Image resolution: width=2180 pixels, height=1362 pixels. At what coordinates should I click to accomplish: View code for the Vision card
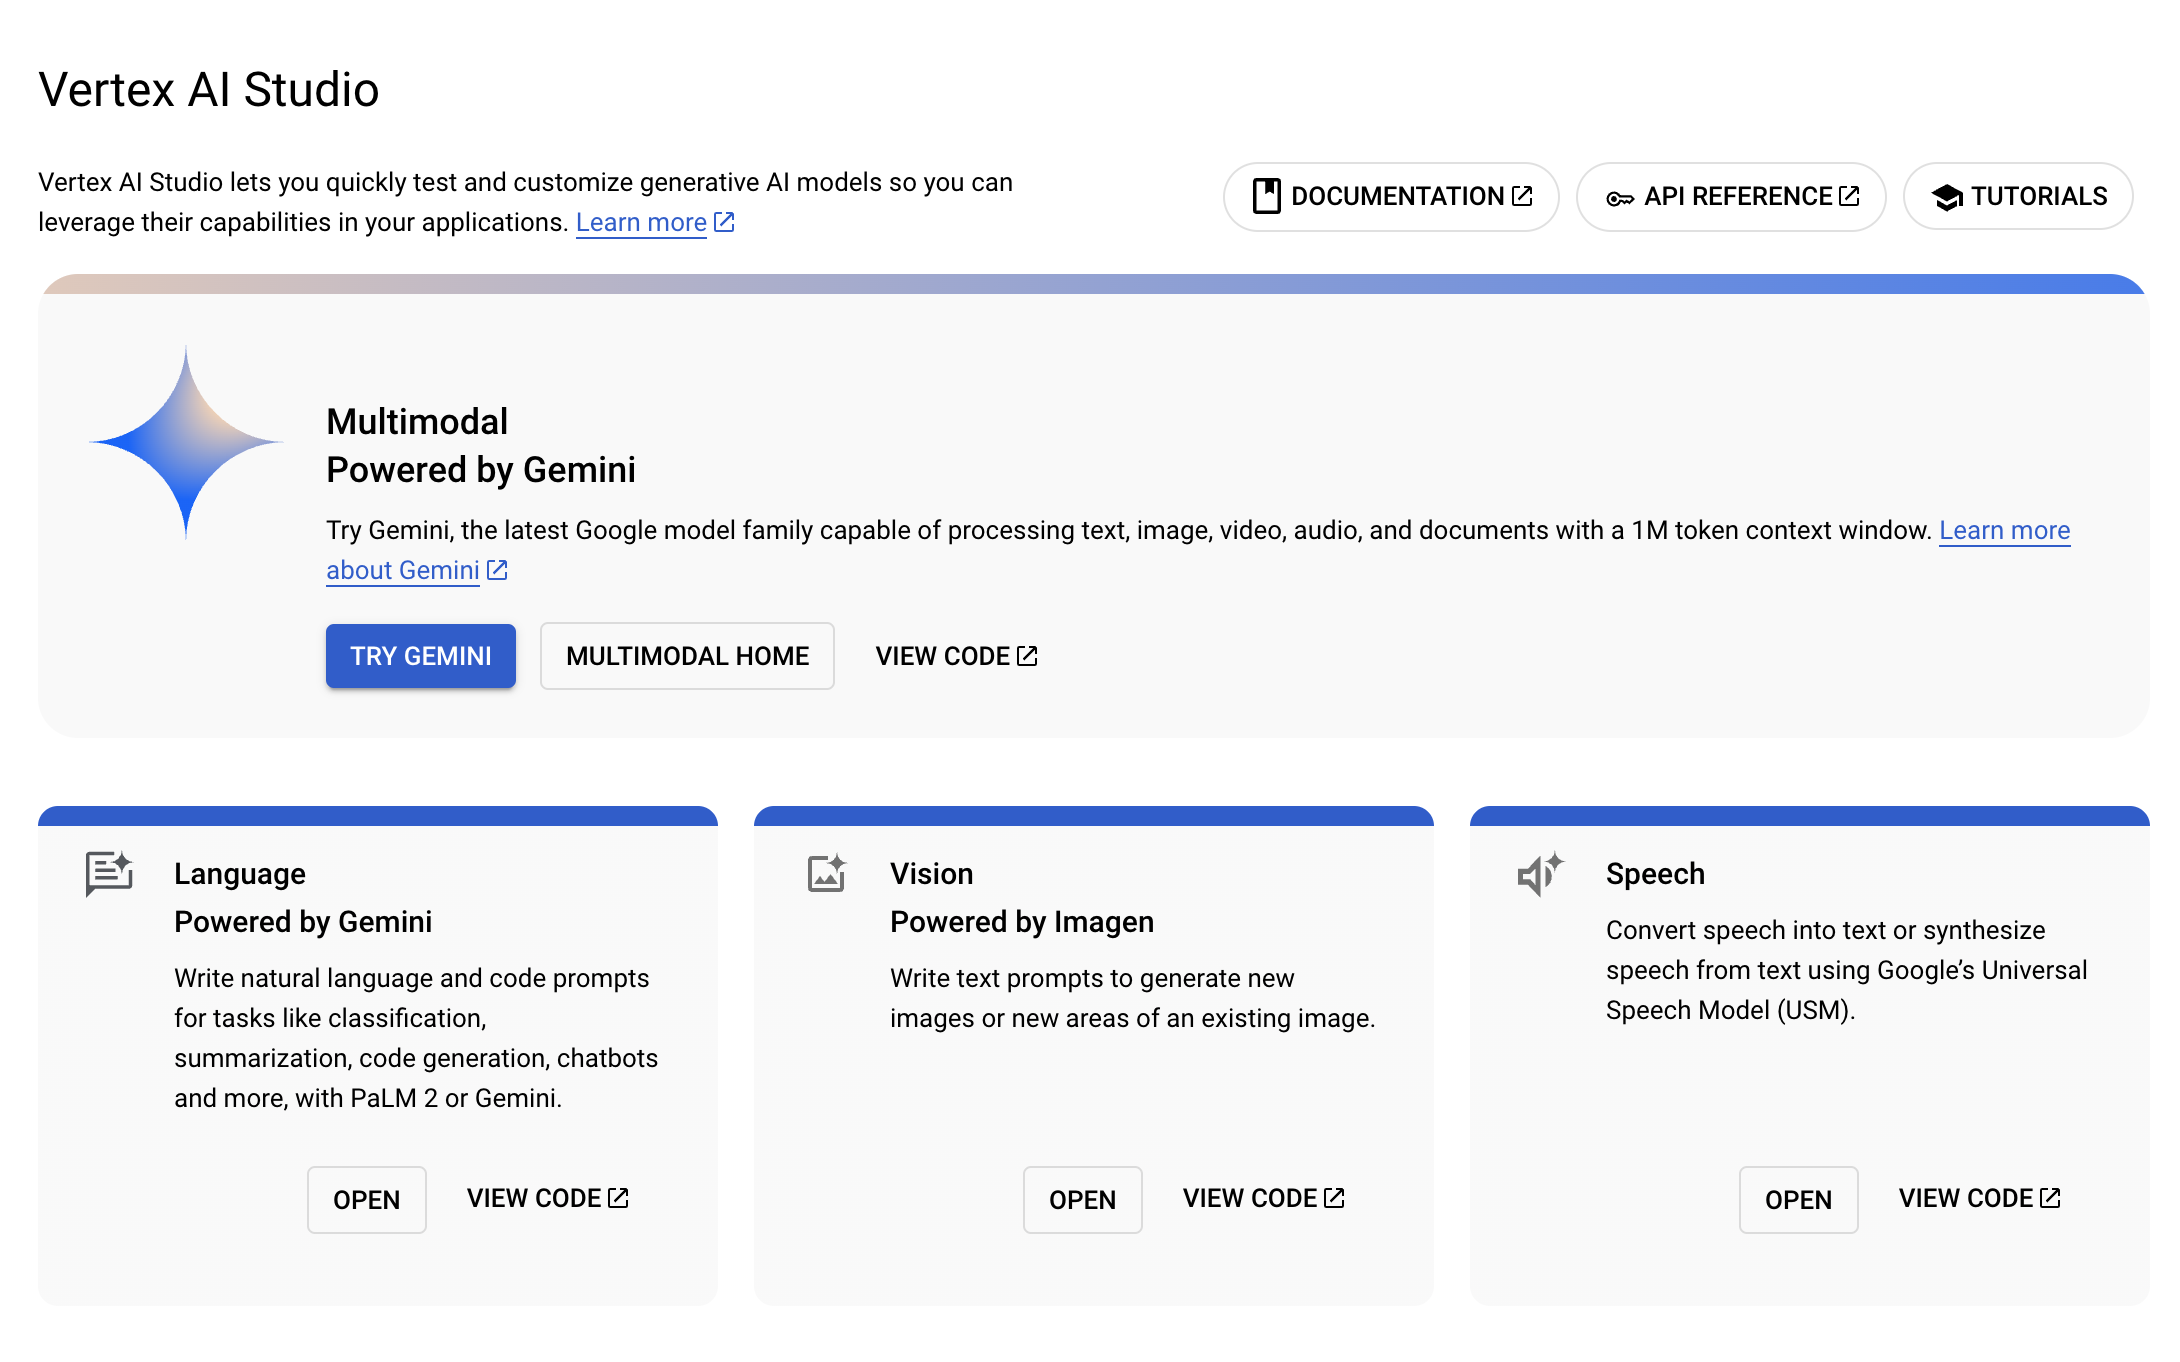tap(1264, 1198)
